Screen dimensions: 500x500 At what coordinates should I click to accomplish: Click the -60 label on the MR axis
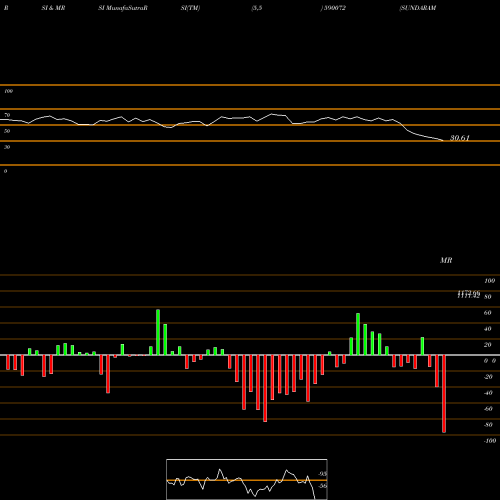coord(488,409)
